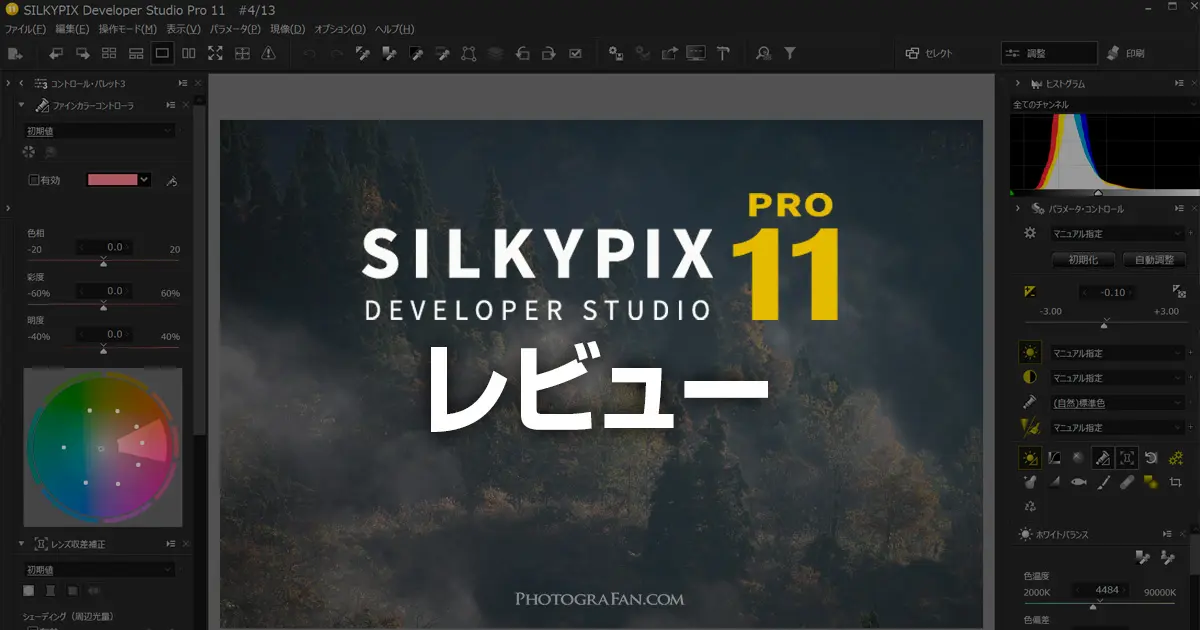Open マニュアル指定 dropdown beside contrast half-circle icon

pyautogui.click(x=1117, y=378)
